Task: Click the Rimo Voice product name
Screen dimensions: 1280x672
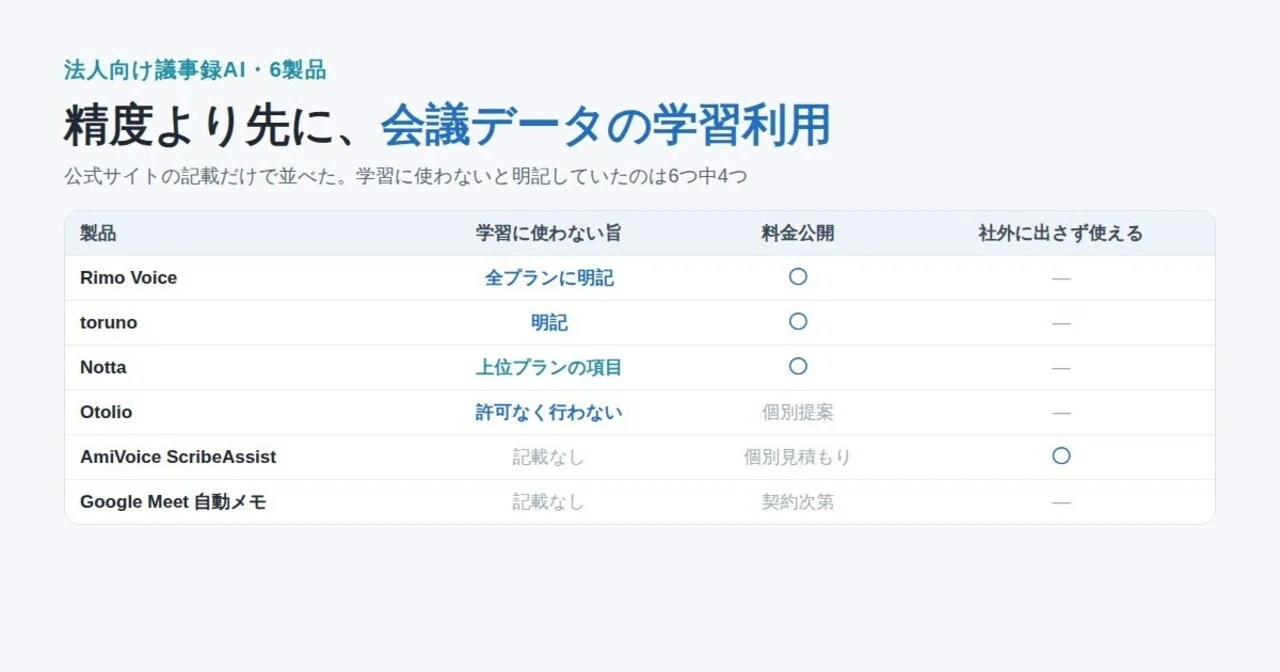Action: (x=128, y=278)
